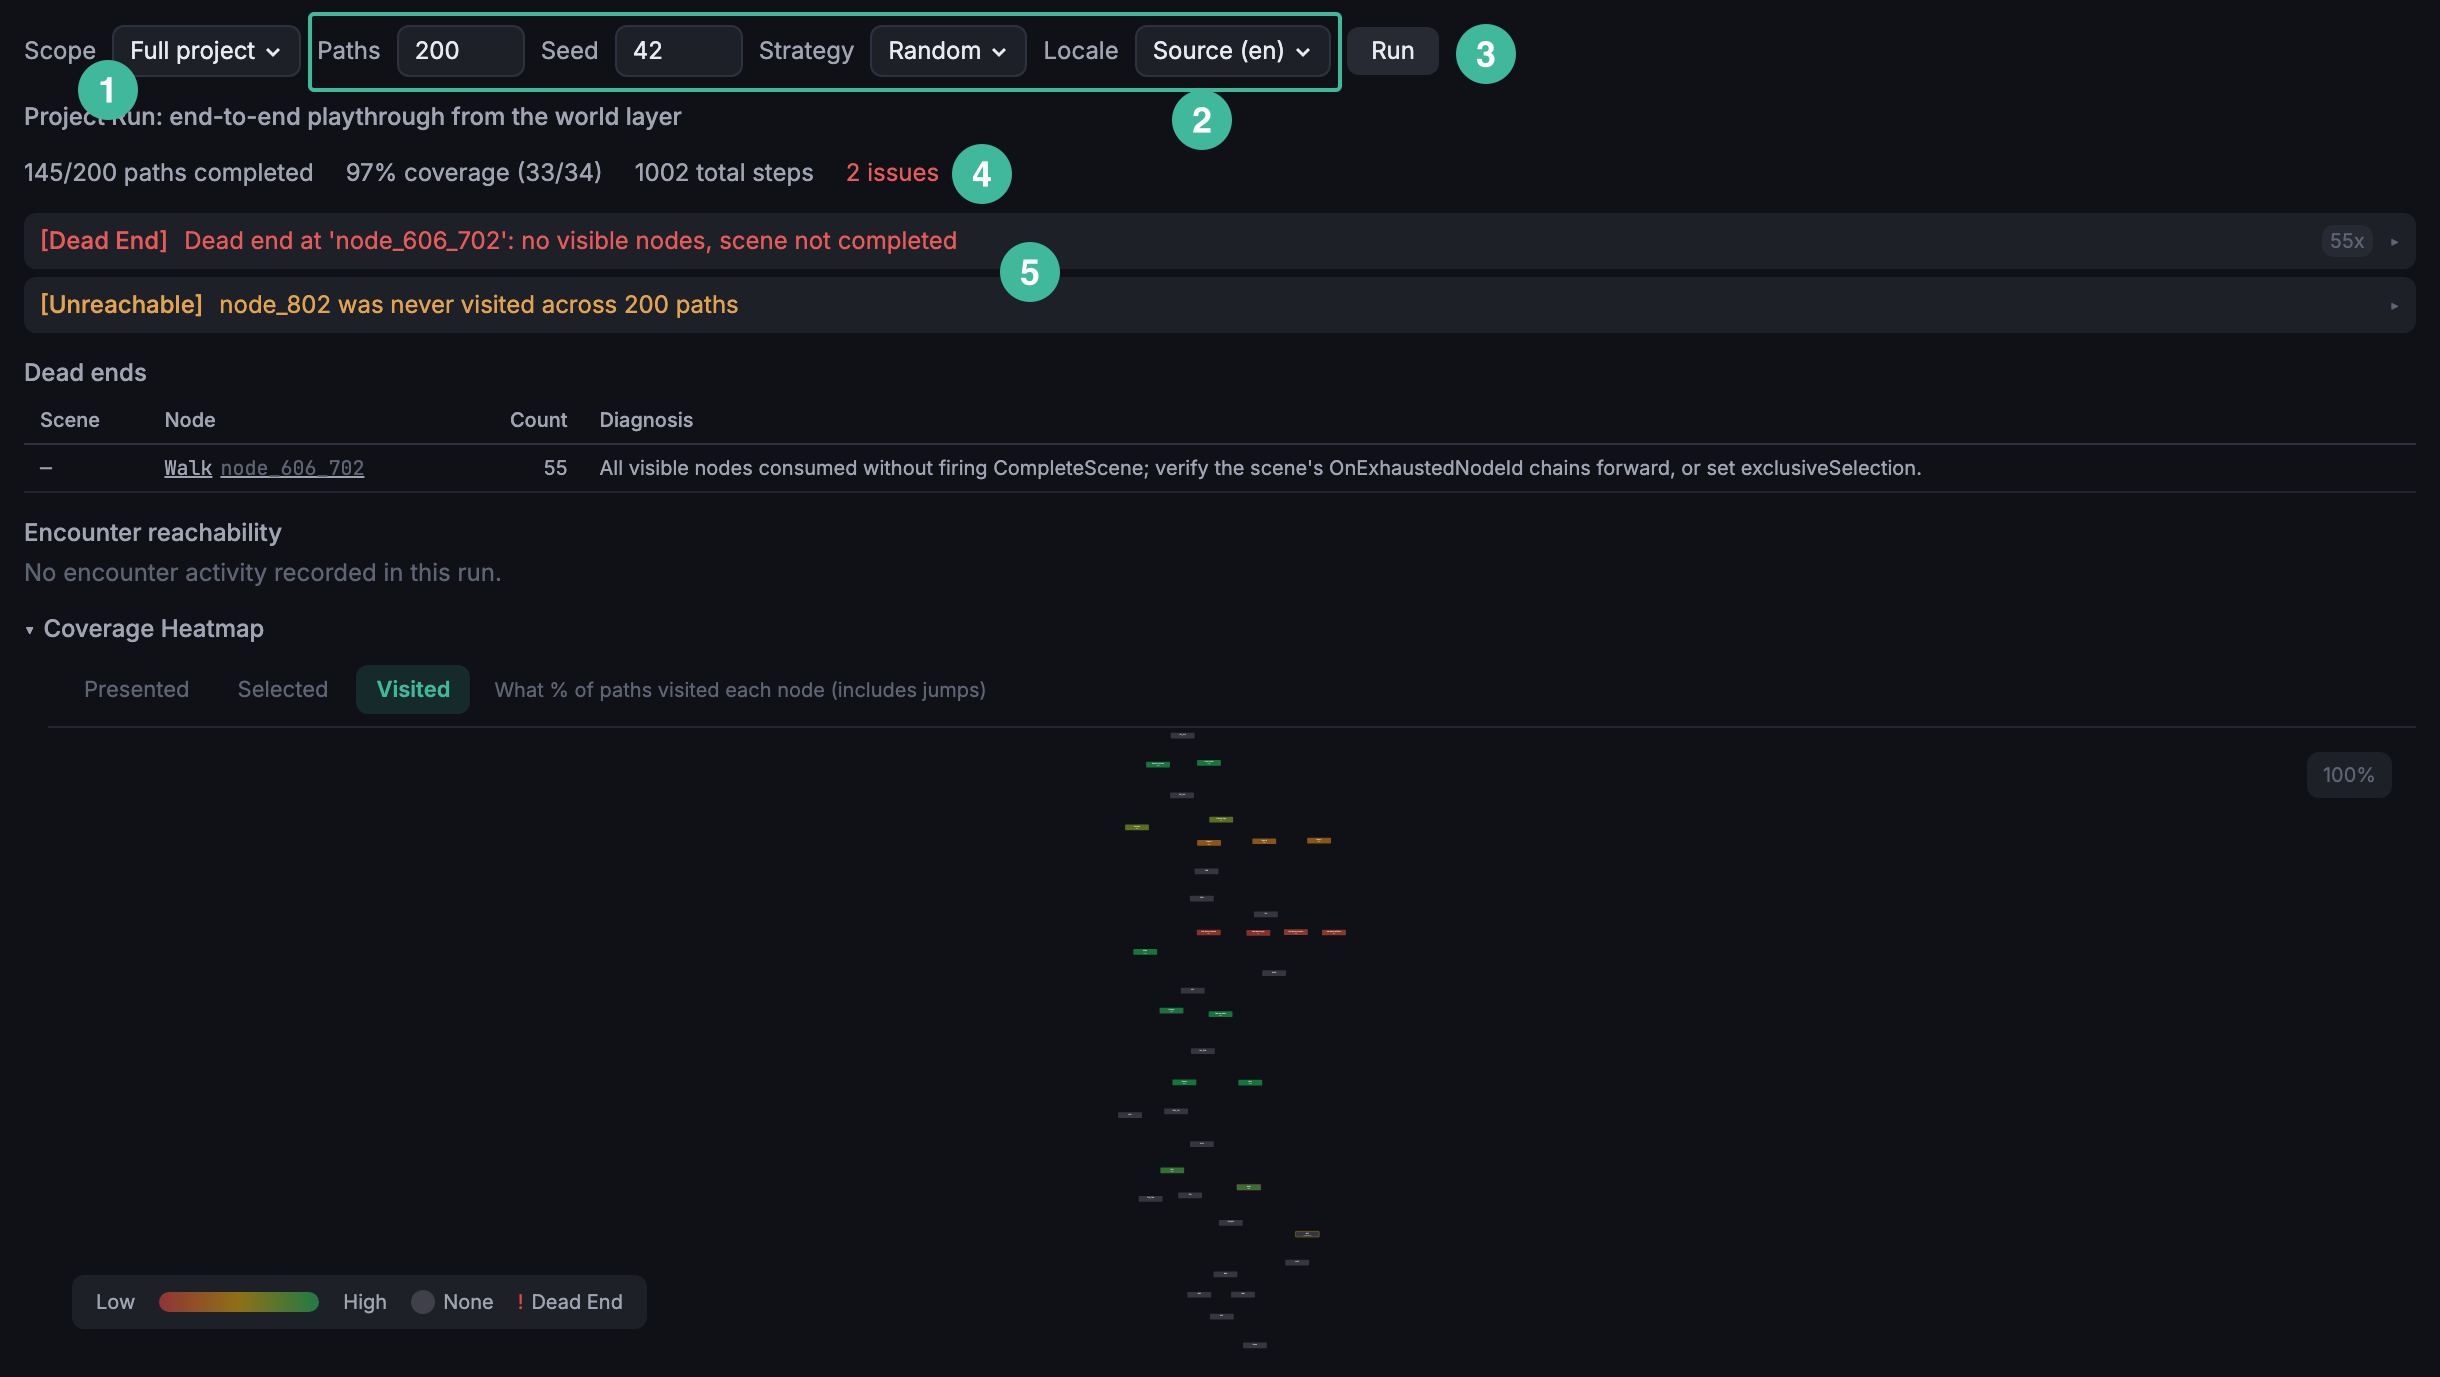Switch to the Selected heatmap tab
Screen dimensions: 2440x1377
pyautogui.click(x=283, y=689)
